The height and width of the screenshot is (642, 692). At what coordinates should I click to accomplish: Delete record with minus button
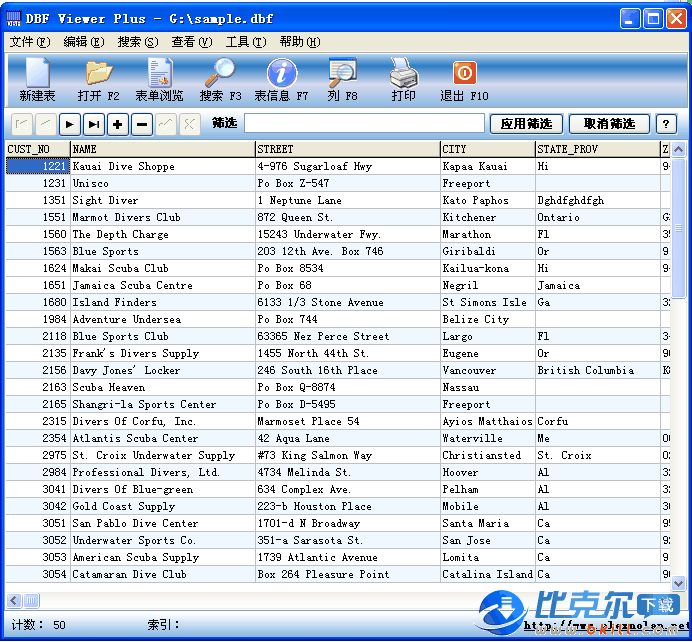coord(142,124)
